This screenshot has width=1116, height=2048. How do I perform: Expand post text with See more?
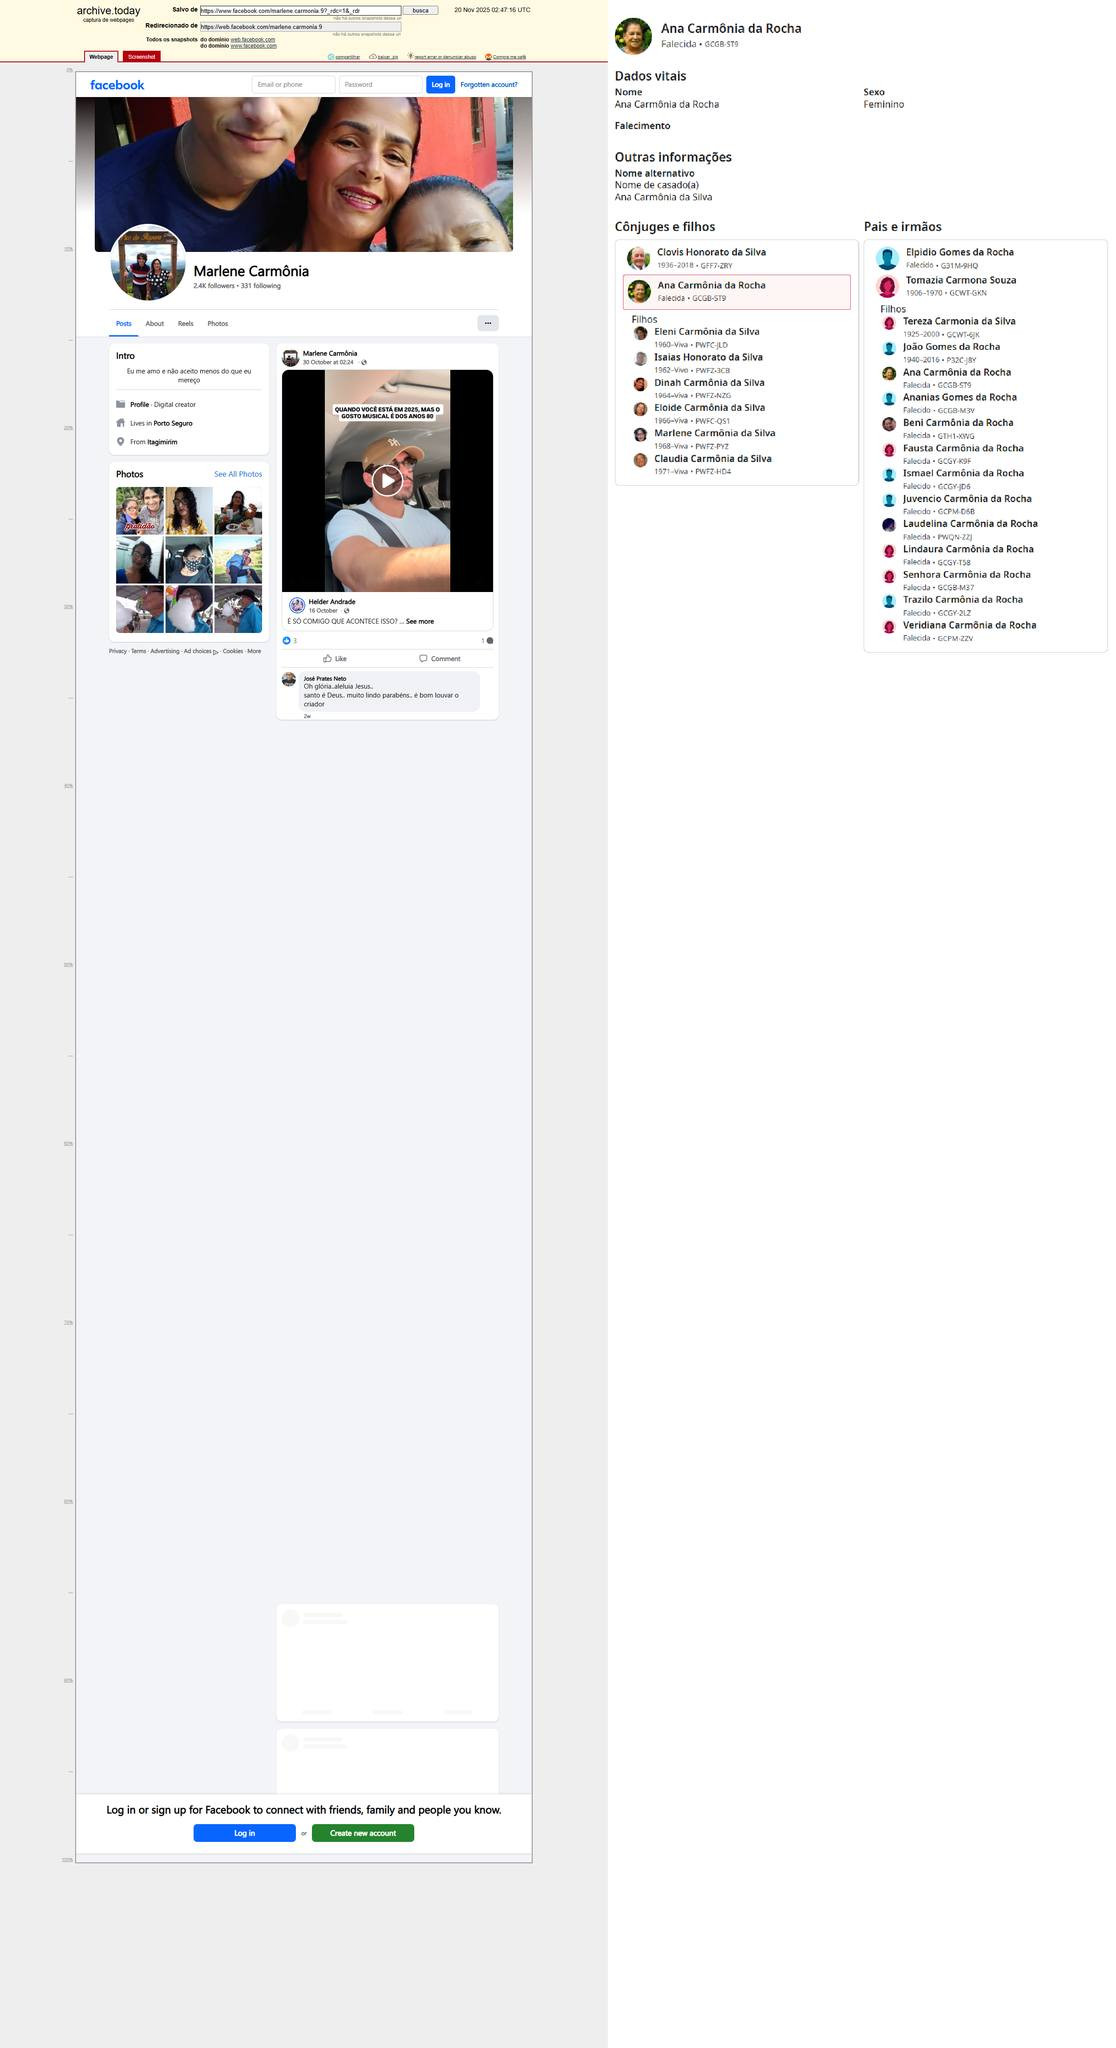pos(420,622)
